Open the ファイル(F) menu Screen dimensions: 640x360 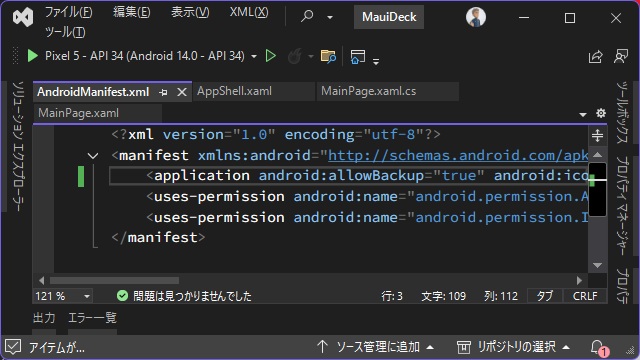click(x=68, y=12)
